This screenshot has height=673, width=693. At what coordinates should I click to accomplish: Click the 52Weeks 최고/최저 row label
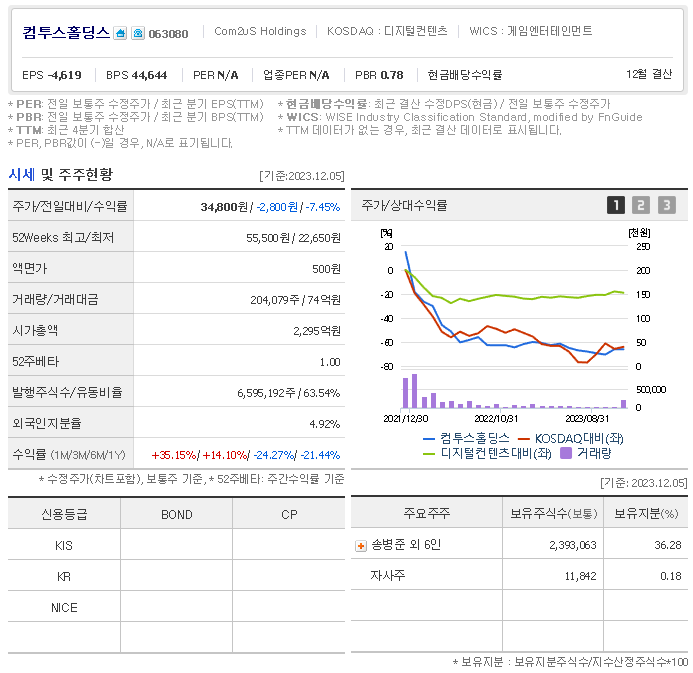click(63, 238)
